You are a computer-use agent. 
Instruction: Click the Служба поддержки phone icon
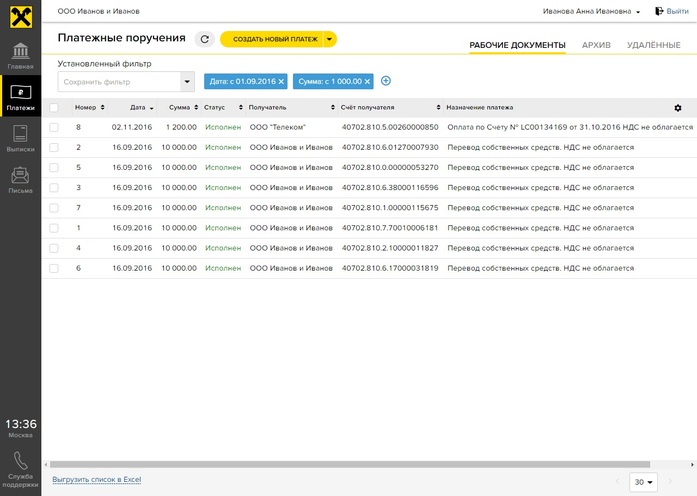[20, 461]
